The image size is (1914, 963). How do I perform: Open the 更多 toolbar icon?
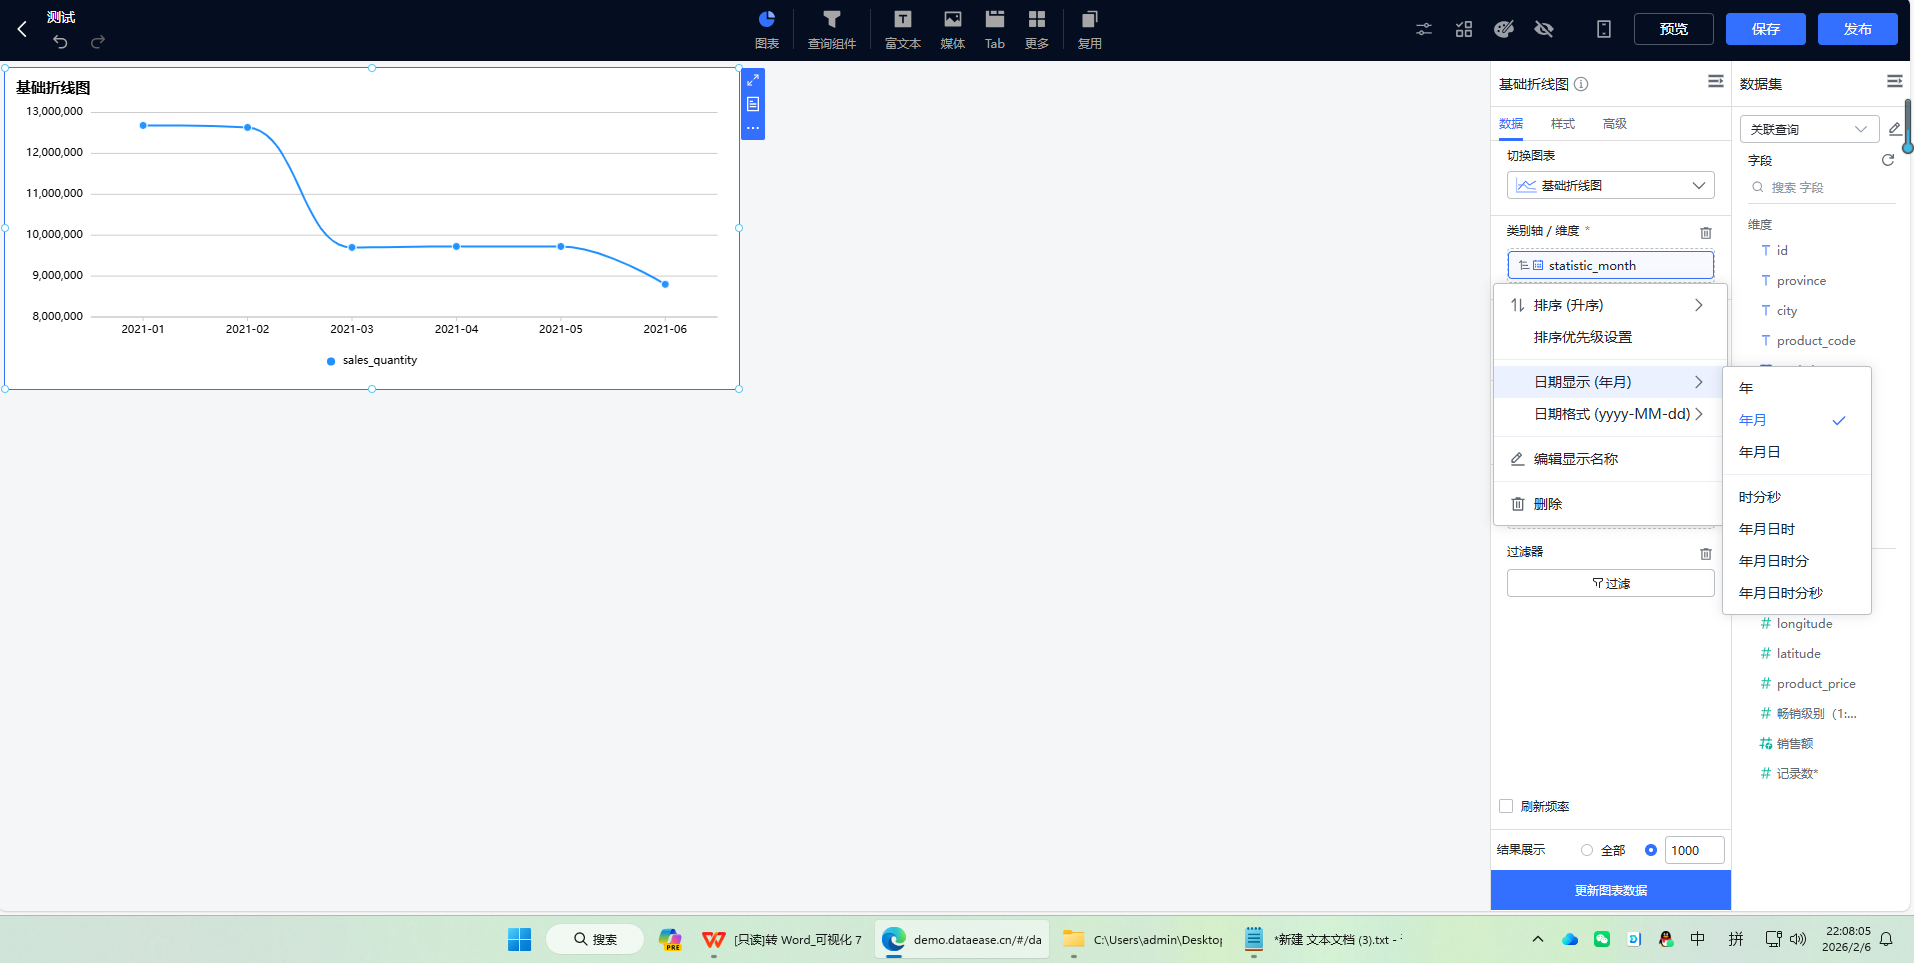tap(1037, 29)
